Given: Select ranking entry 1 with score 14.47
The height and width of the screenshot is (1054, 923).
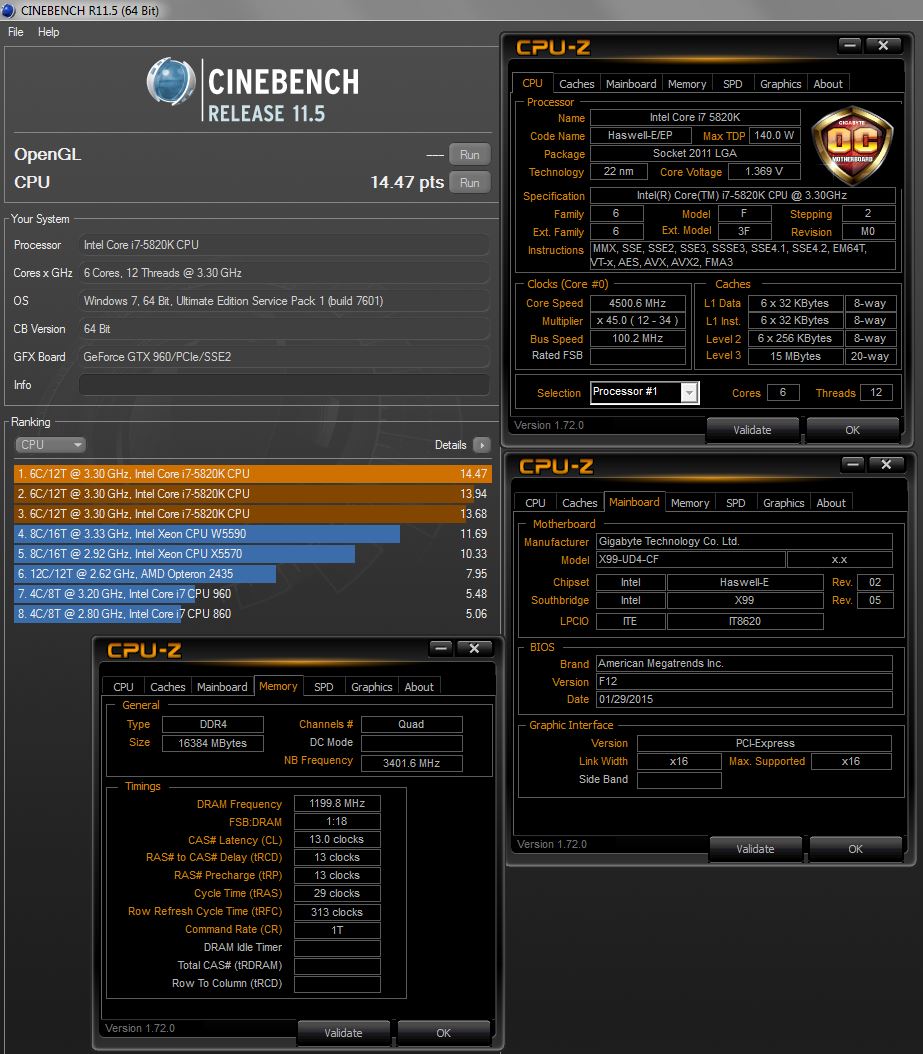Looking at the screenshot, I should click(253, 474).
